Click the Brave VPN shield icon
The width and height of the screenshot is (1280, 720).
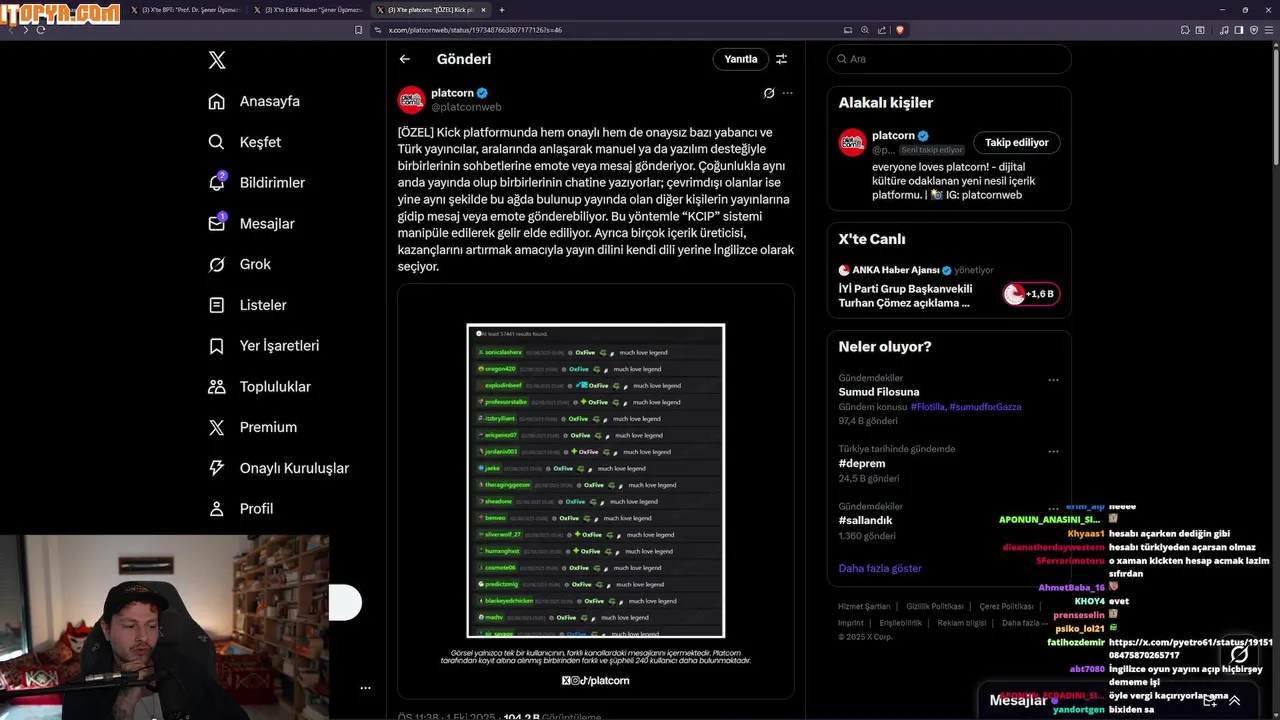[1254, 30]
